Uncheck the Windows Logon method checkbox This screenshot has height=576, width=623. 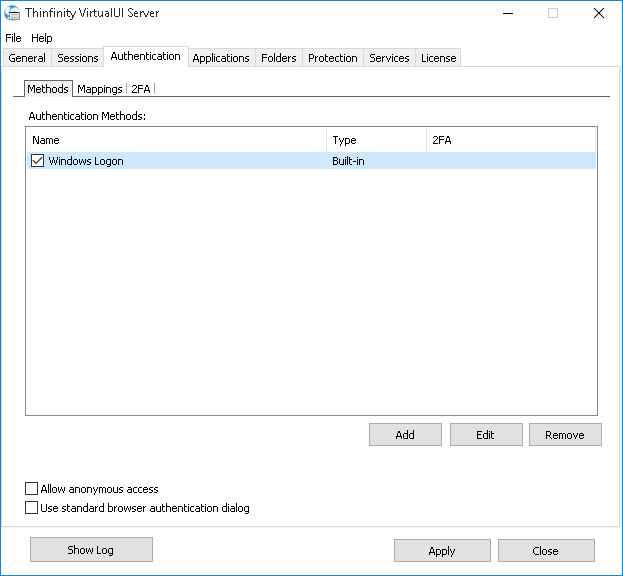click(x=38, y=161)
